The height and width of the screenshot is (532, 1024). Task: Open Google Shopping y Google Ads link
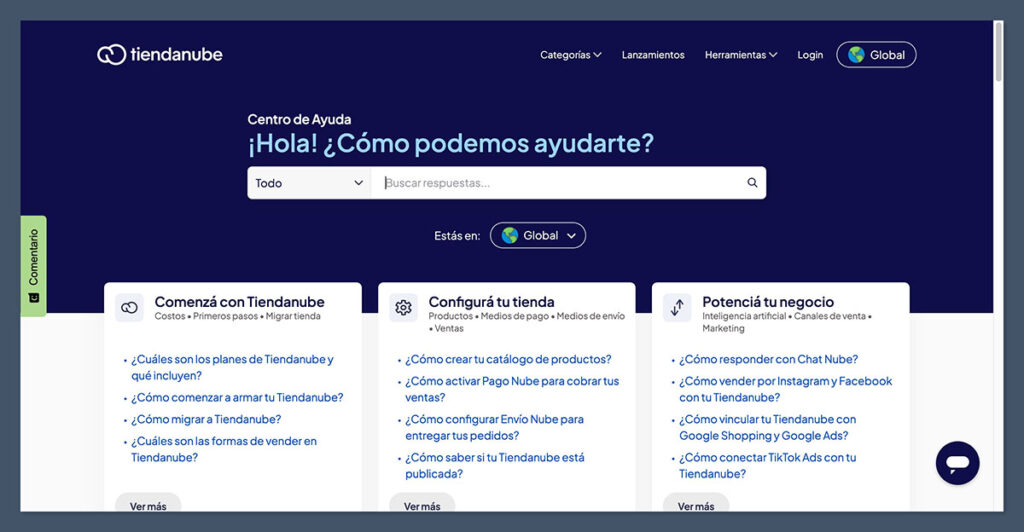click(x=767, y=428)
